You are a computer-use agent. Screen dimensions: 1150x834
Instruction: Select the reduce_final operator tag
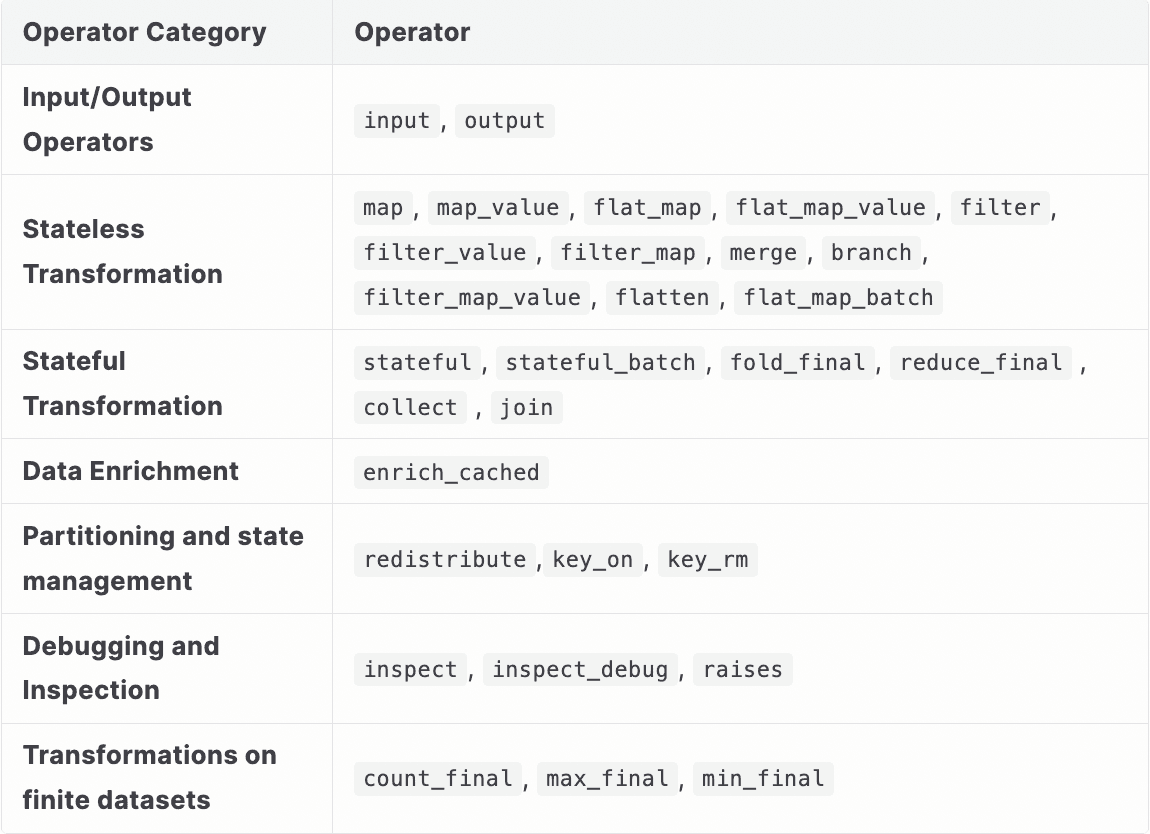tap(981, 362)
